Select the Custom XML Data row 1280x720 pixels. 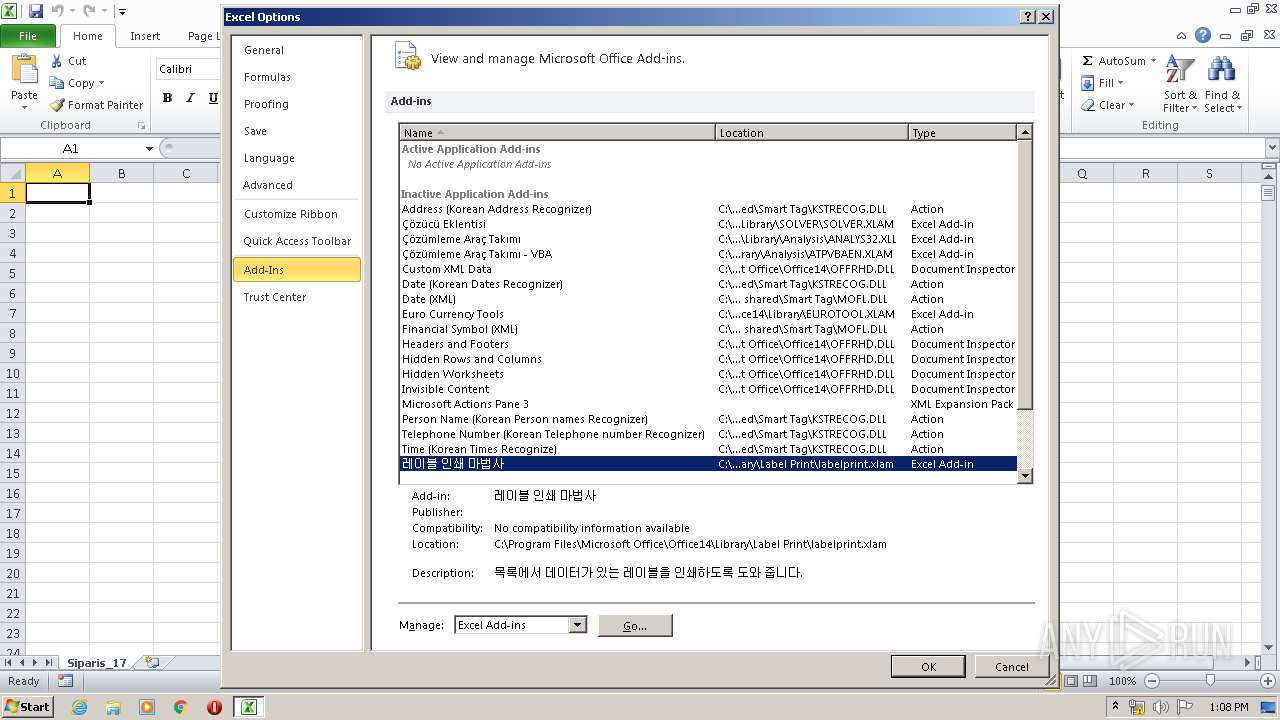(x=708, y=269)
